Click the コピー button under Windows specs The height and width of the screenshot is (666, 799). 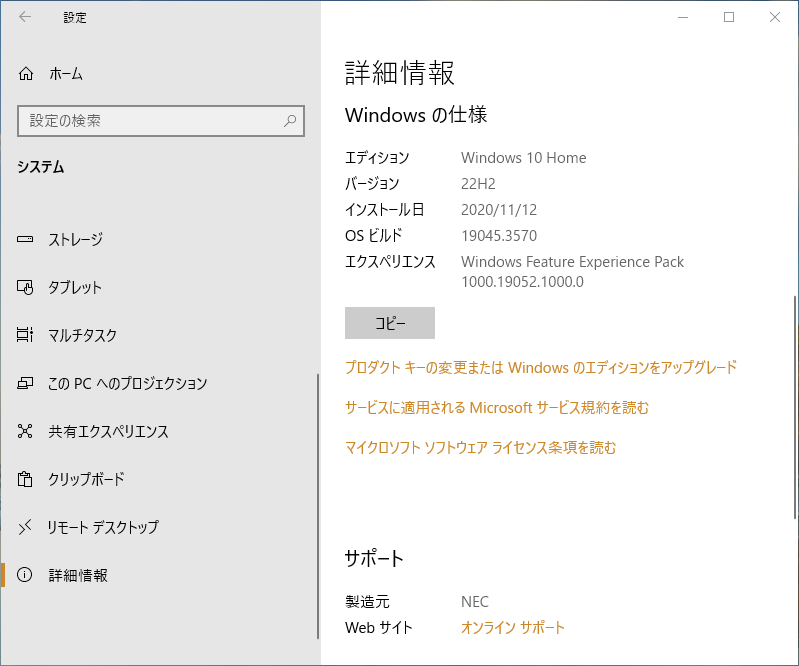coord(390,323)
